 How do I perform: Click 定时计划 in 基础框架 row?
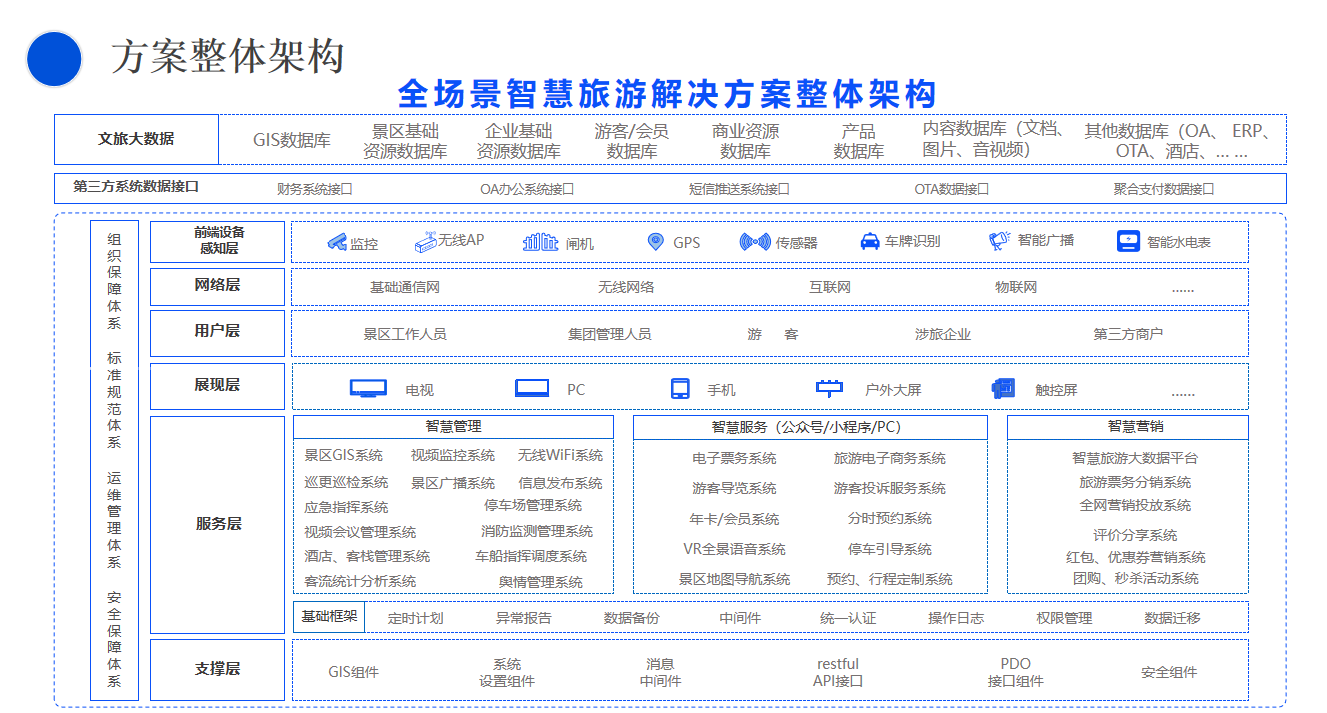pyautogui.click(x=416, y=618)
